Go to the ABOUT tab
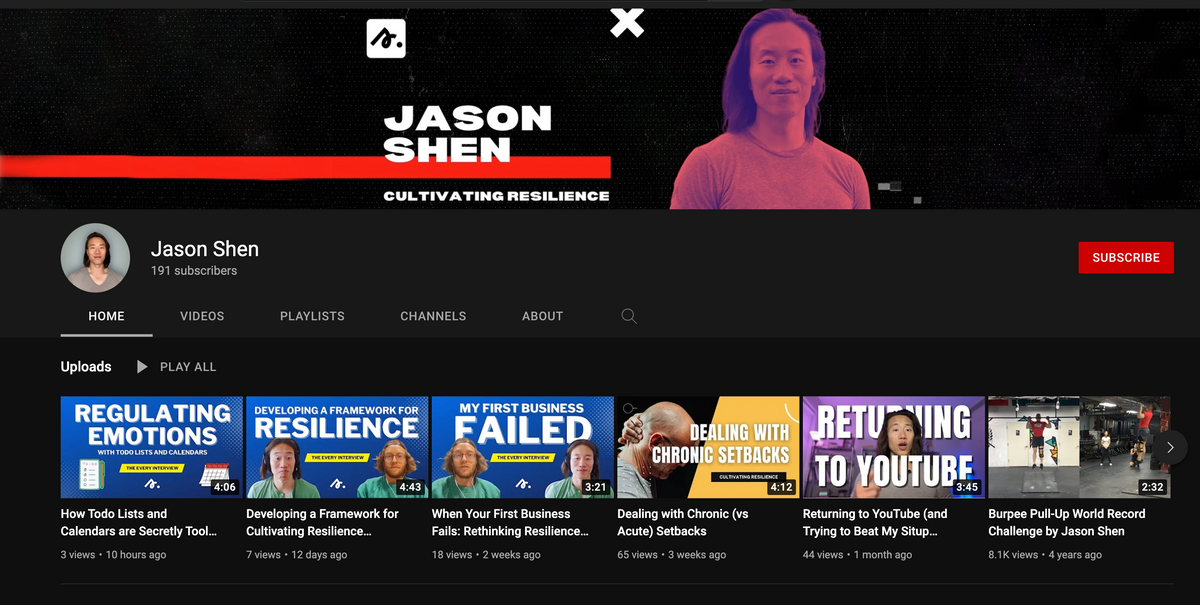Screen dimensions: 1200x605 [x=542, y=316]
